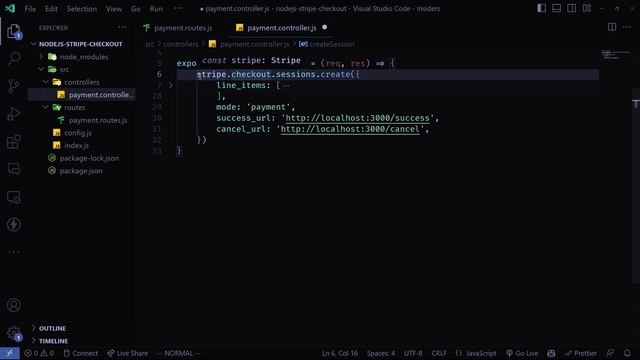Change UTF-8 file encoding
Viewport: 640px width, 360px height.
coord(413,353)
